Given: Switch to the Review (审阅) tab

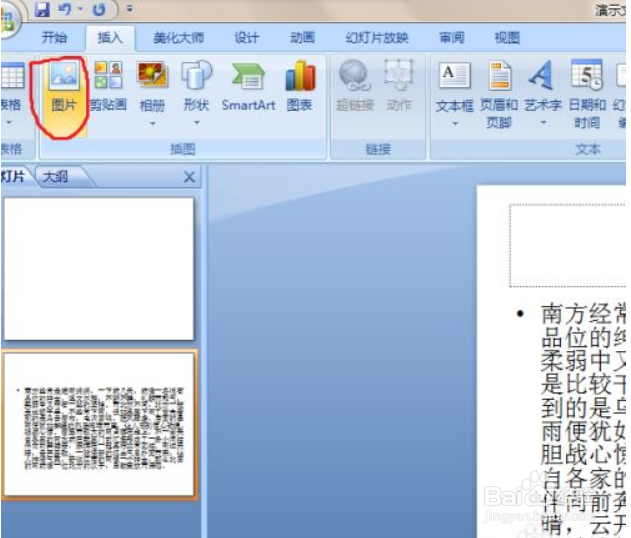Looking at the screenshot, I should coord(452,38).
